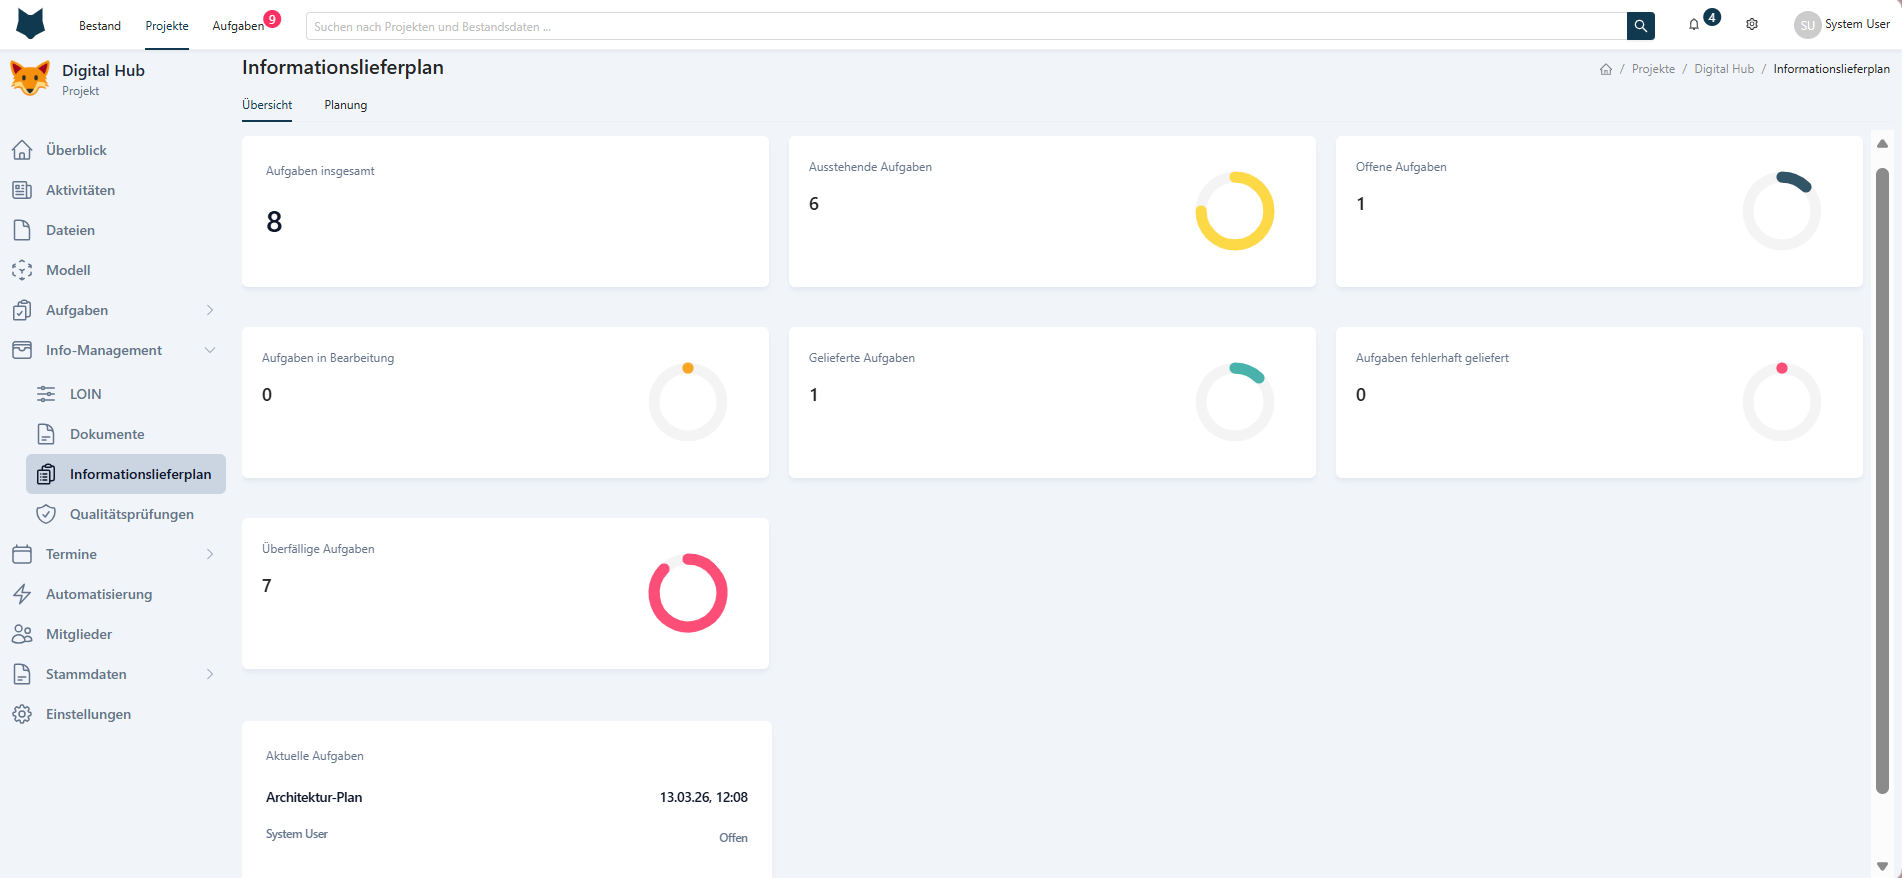
Task: Open the Projekte top menu
Action: point(167,26)
